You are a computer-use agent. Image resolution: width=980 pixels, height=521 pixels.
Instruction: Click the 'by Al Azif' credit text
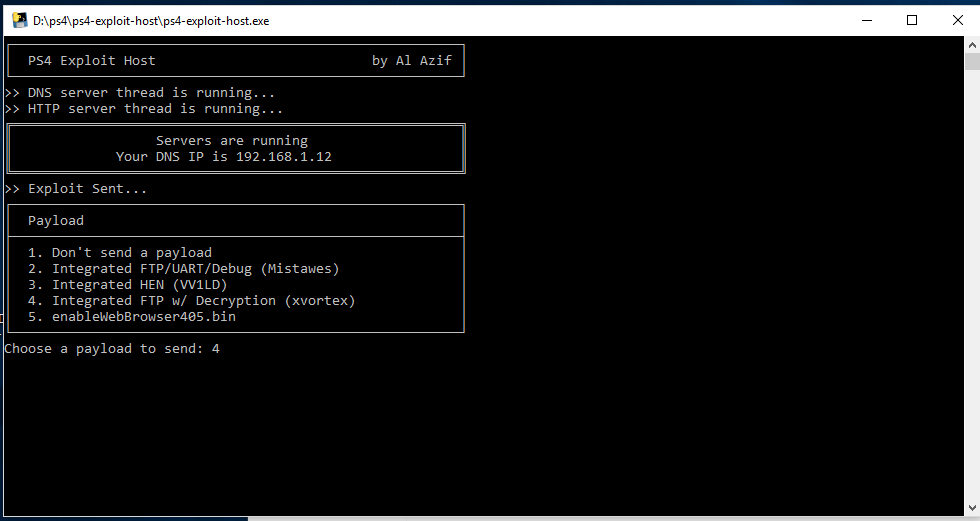(411, 61)
